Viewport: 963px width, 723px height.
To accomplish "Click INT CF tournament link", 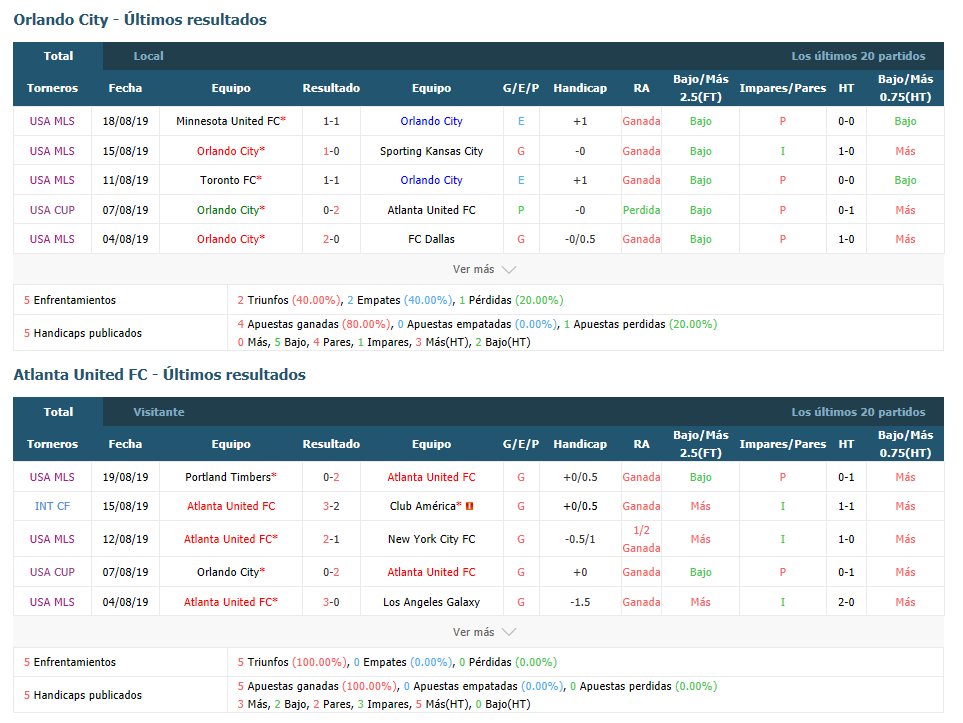I will (x=52, y=506).
